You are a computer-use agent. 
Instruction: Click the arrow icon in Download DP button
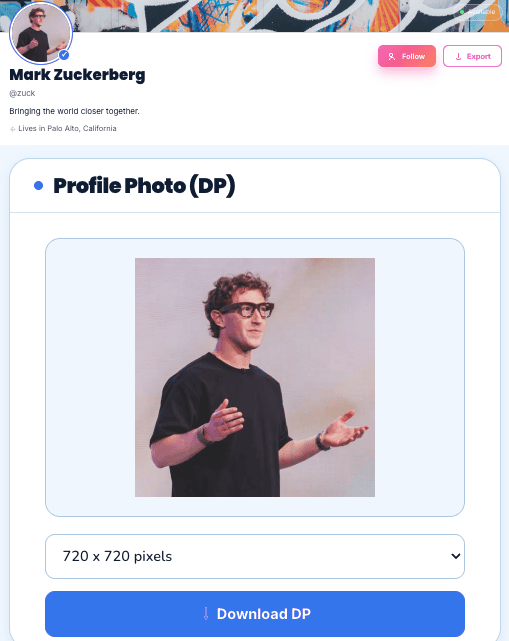point(206,613)
